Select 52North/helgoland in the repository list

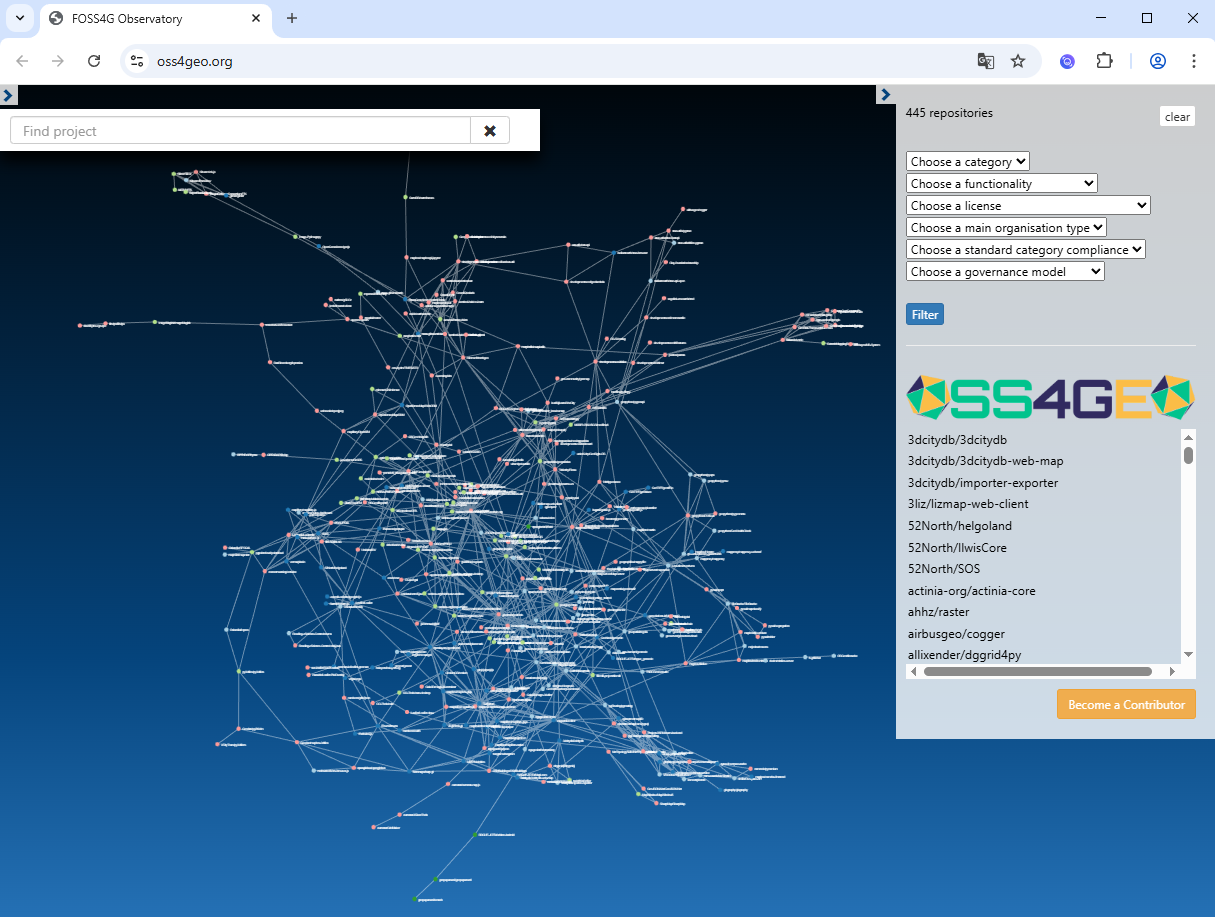point(959,526)
